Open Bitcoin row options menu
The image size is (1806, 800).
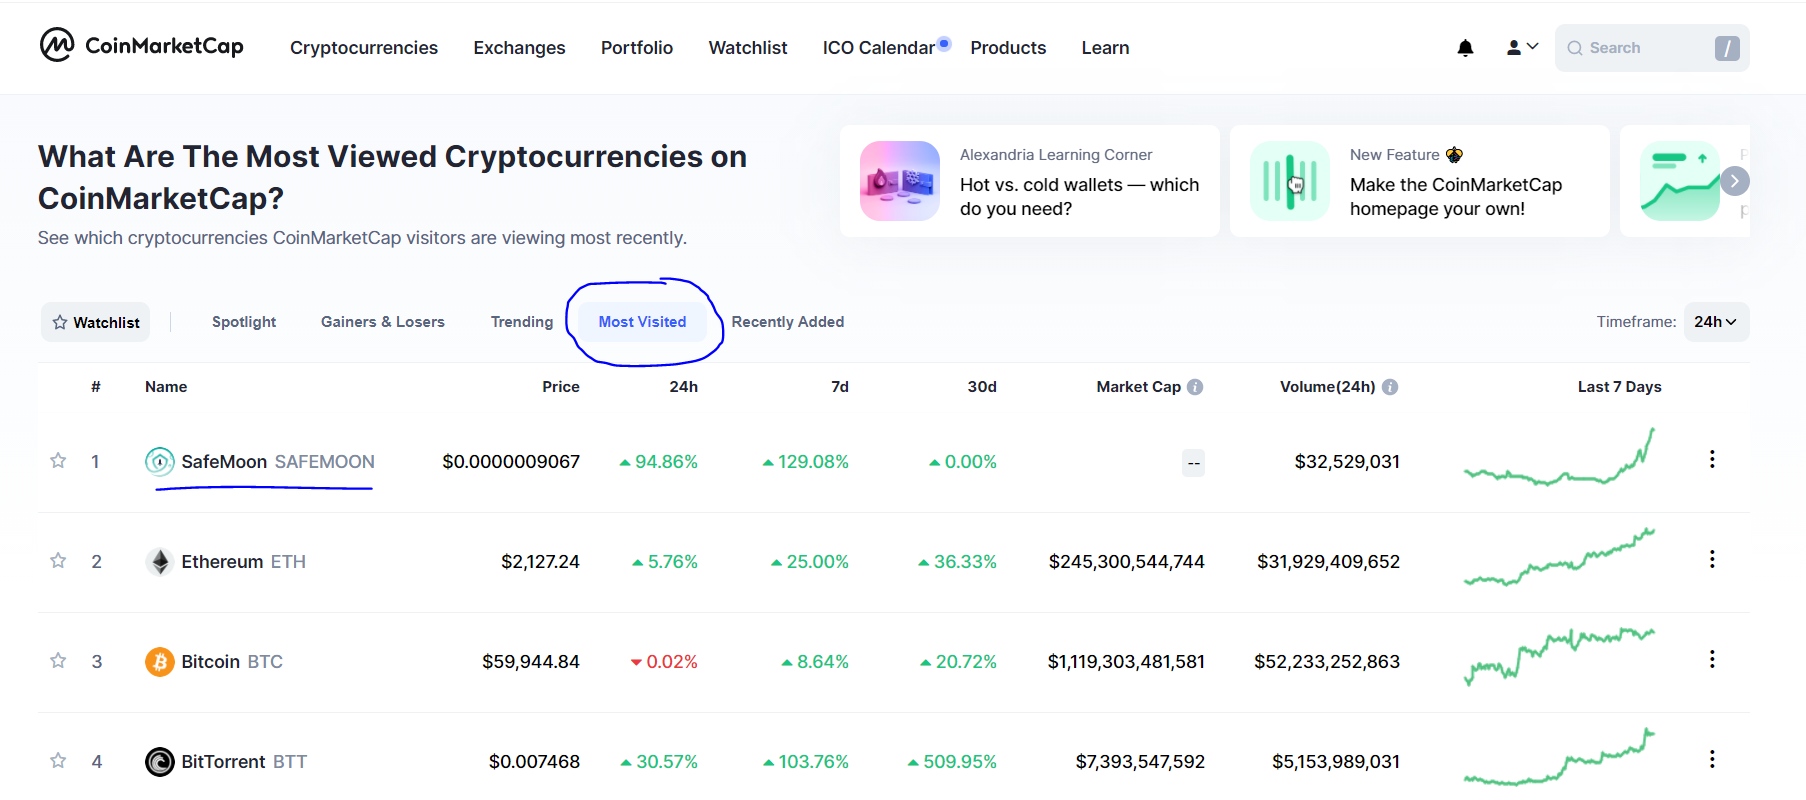click(x=1712, y=659)
